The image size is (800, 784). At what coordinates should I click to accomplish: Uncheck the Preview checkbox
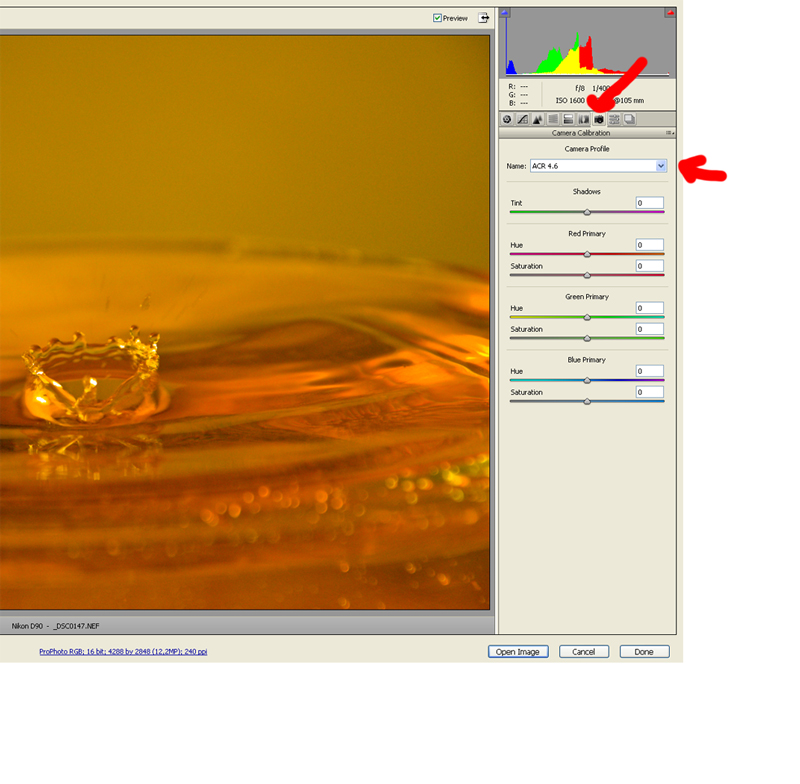coord(438,18)
